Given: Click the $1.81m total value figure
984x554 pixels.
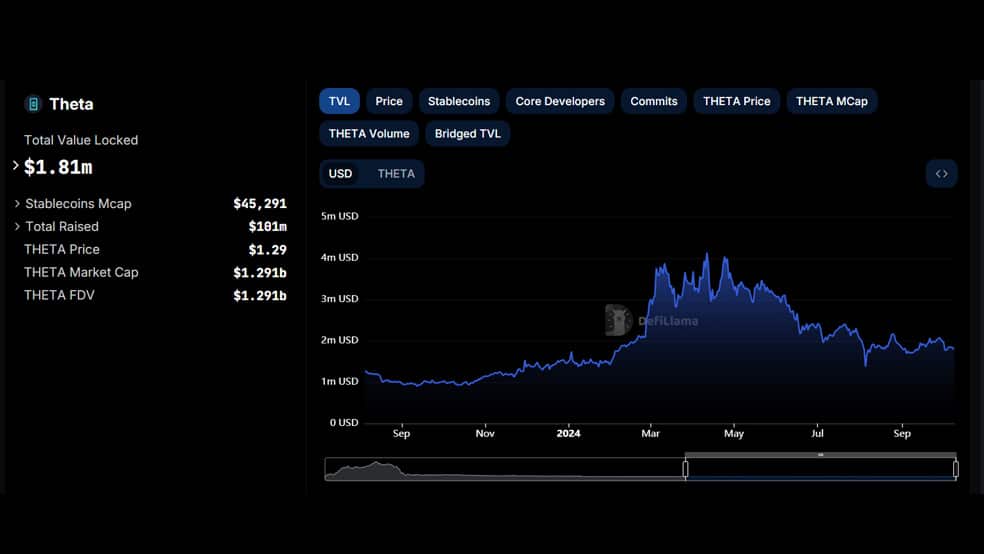Looking at the screenshot, I should coord(58,167).
